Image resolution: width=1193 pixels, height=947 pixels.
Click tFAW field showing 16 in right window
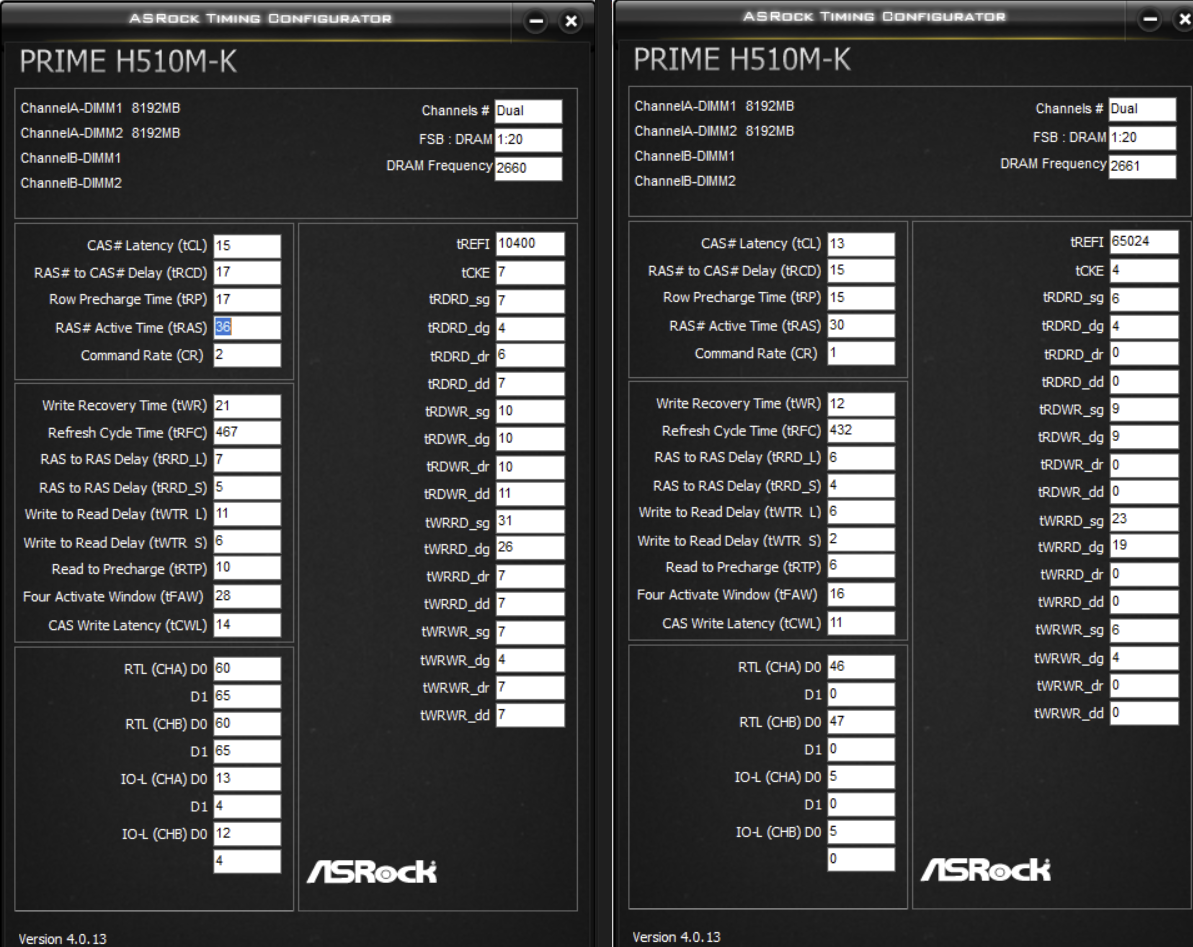[x=861, y=594]
